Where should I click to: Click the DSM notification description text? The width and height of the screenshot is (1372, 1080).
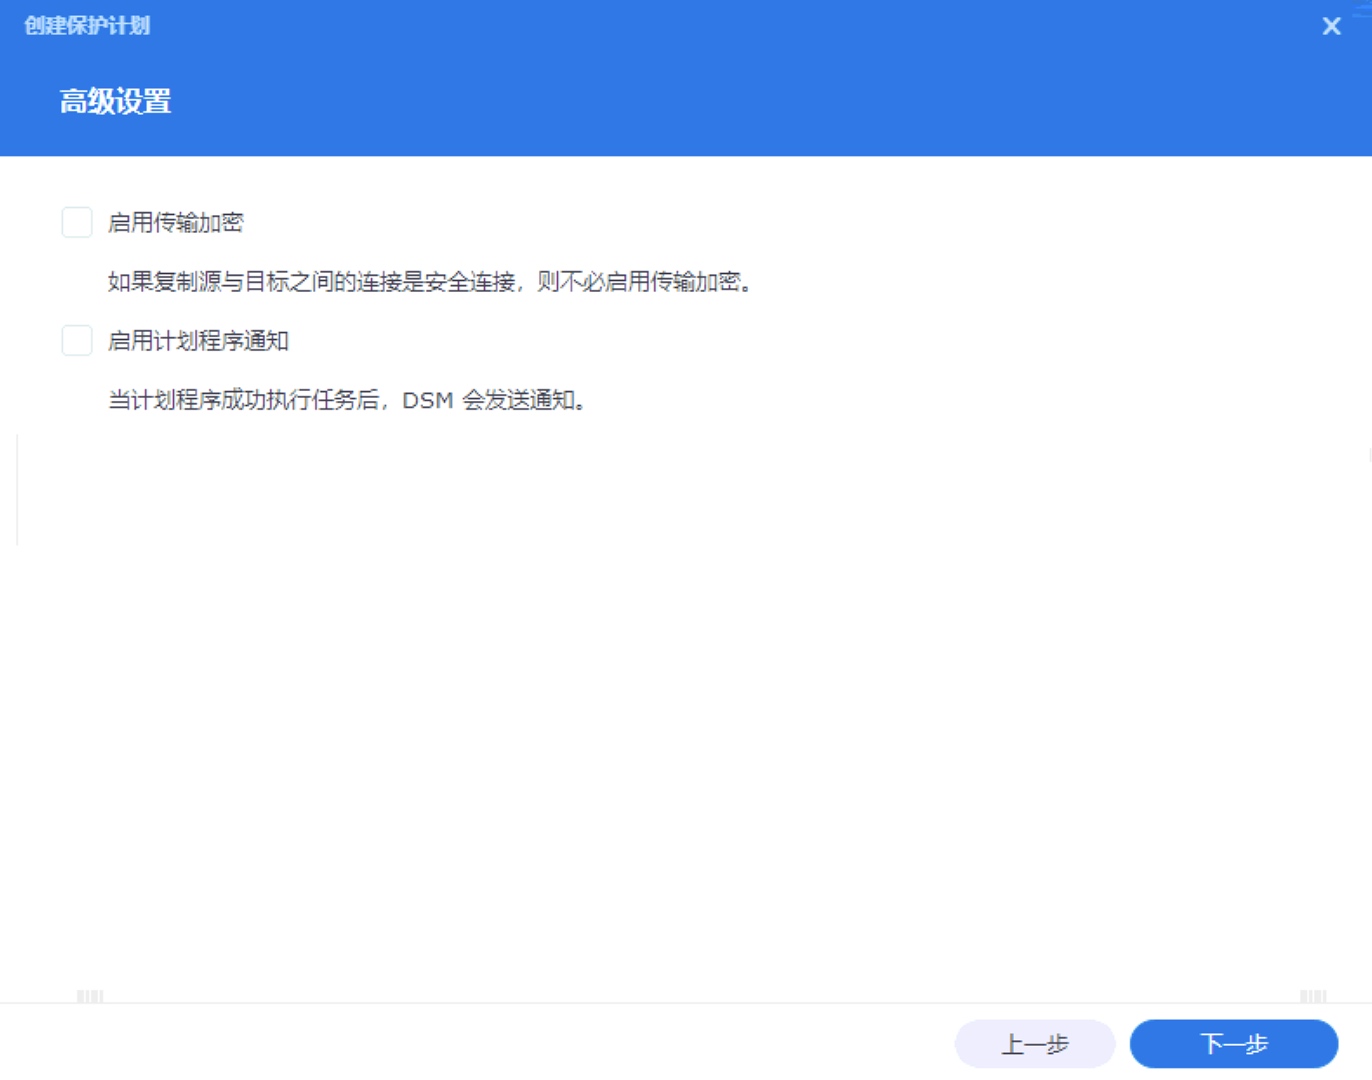(x=348, y=400)
